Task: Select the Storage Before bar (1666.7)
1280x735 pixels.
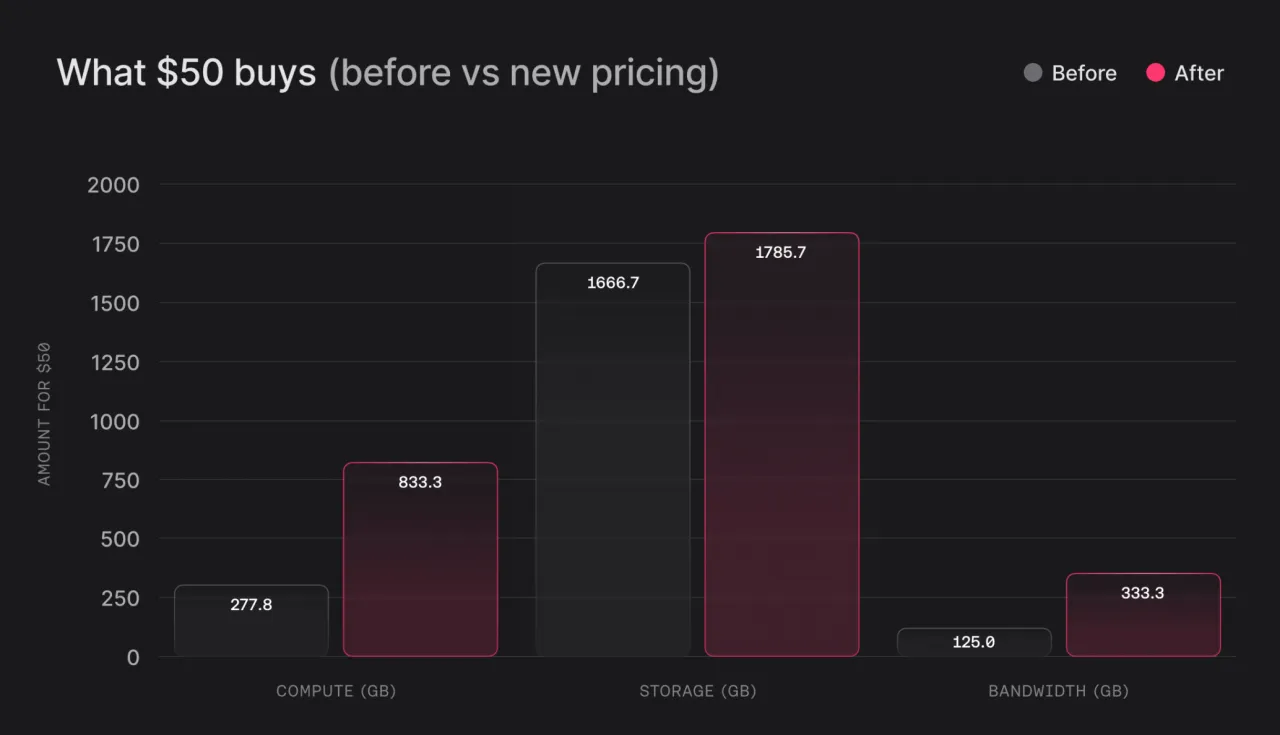Action: point(613,460)
